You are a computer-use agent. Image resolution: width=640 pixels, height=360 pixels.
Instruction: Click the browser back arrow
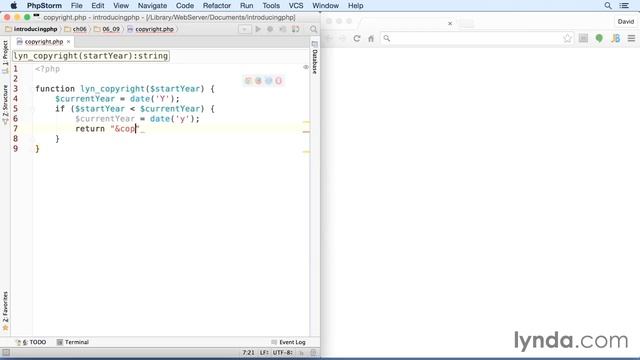click(330, 38)
